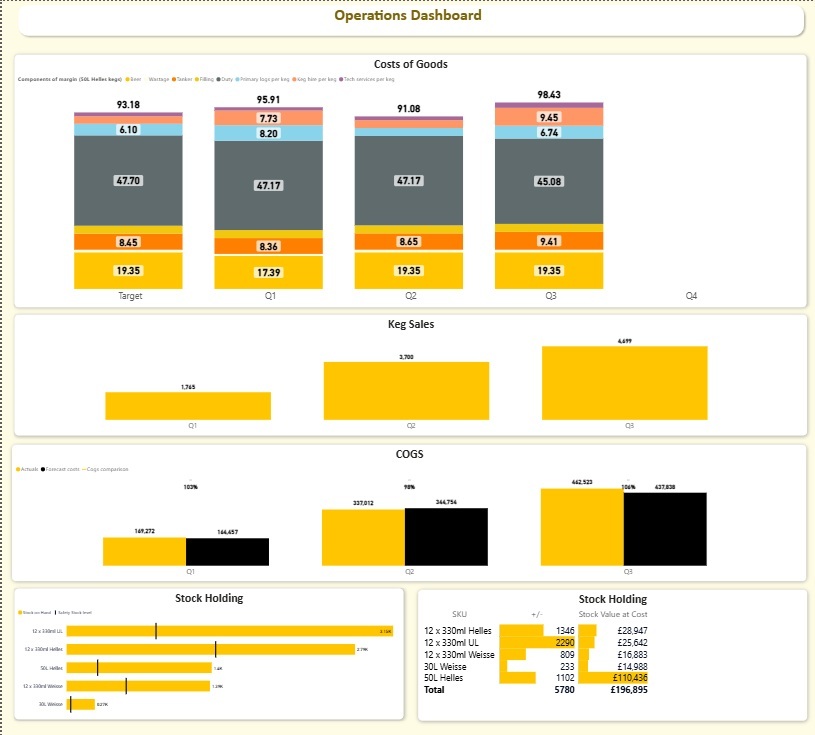This screenshot has width=815, height=735.
Task: Click the 17.39 Beer segment in Q1
Action: point(268,272)
